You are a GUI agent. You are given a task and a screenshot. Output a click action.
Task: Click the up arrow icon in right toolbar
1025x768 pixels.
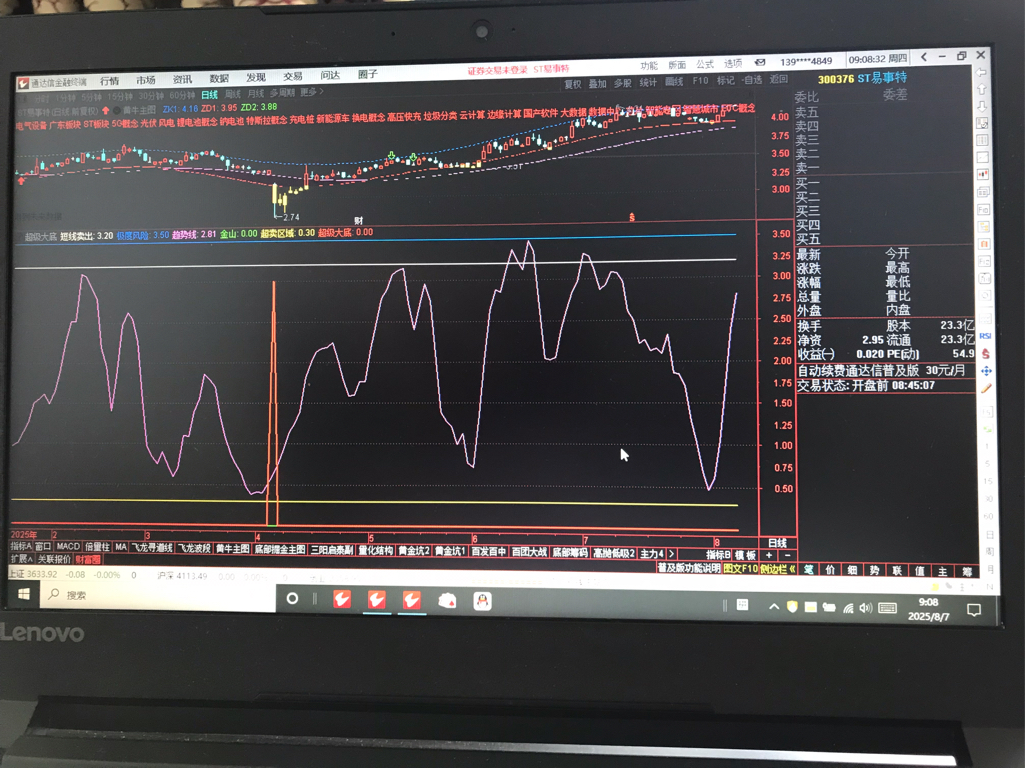[x=982, y=89]
